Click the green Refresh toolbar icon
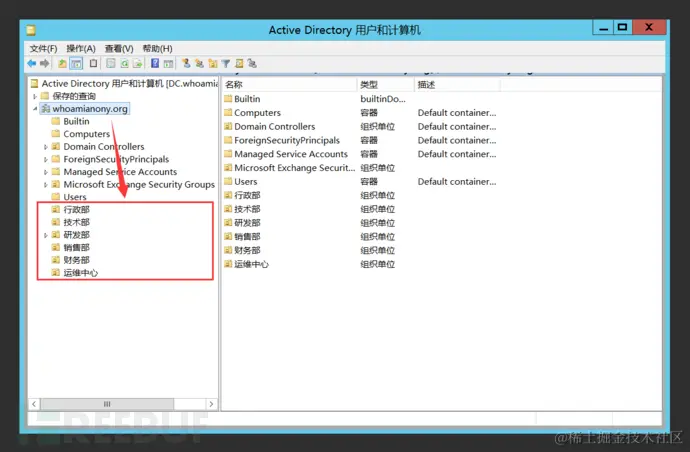690x452 pixels. 125,64
